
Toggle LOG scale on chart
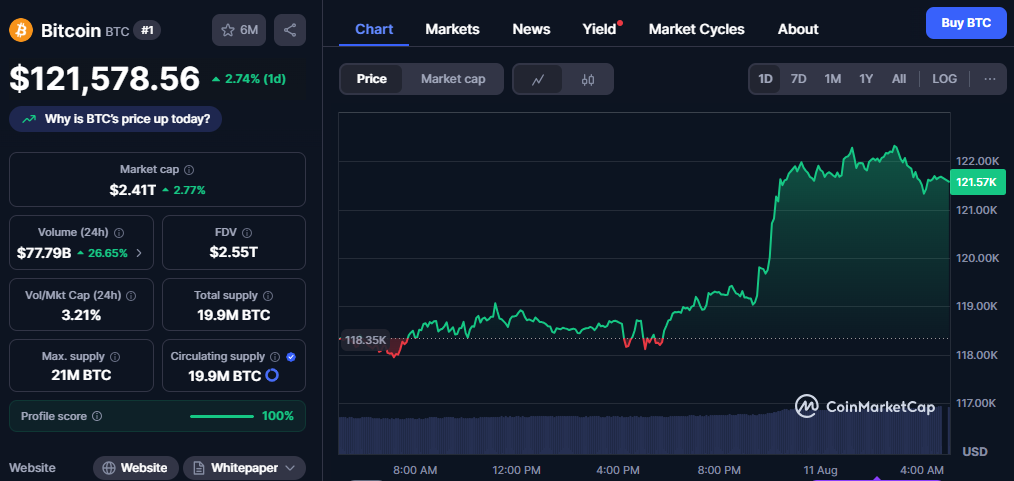coord(944,79)
